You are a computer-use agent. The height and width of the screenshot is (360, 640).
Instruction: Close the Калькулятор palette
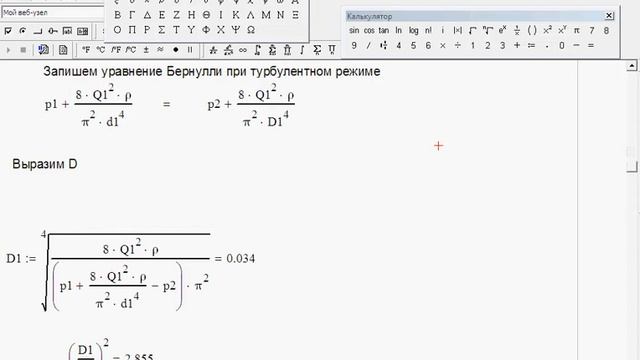(609, 16)
